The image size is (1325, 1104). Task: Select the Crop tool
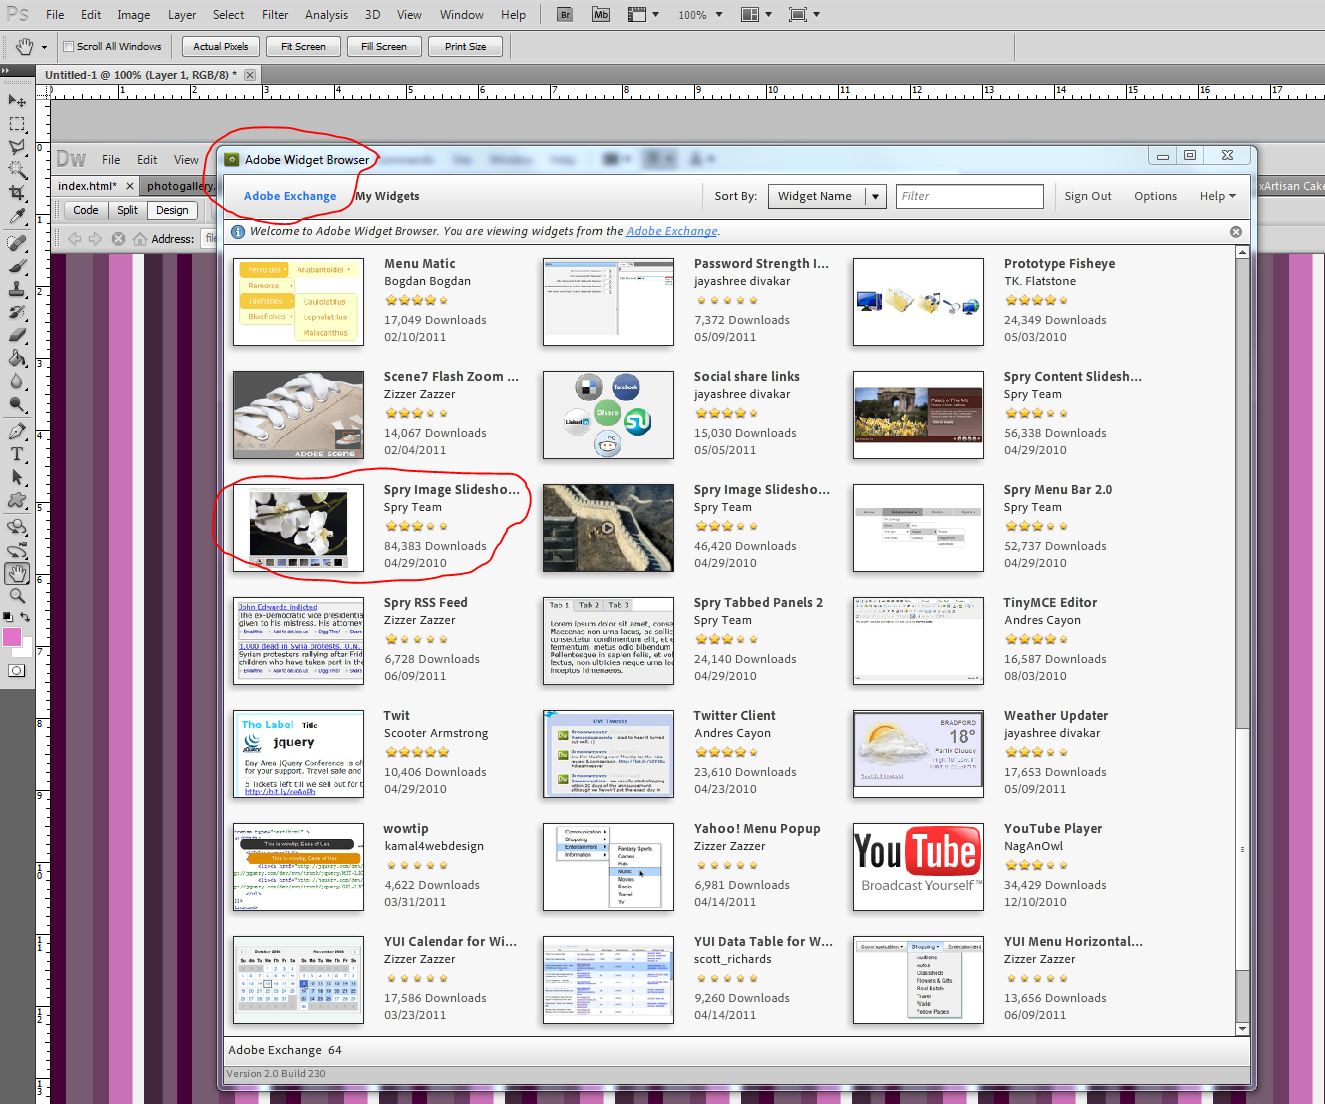[x=17, y=193]
